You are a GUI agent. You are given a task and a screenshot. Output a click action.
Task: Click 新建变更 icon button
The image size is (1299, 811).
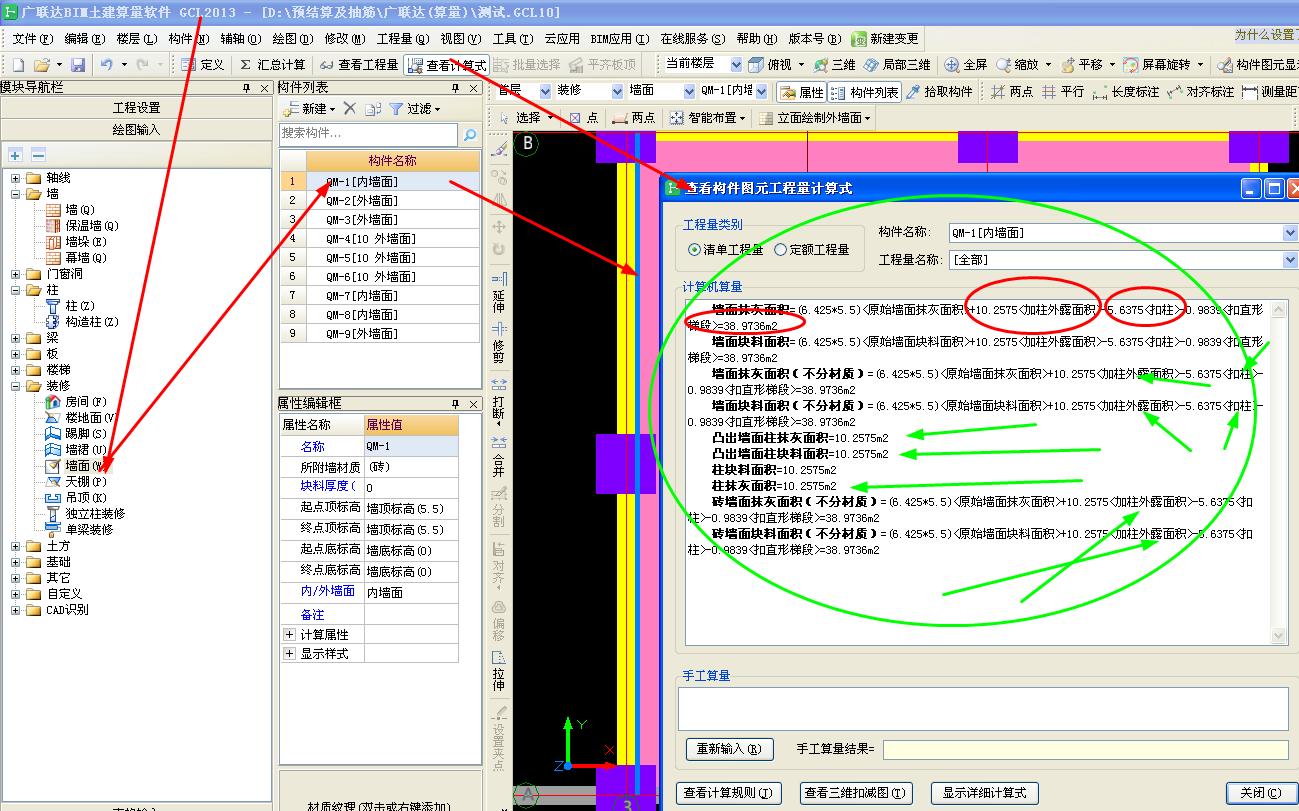(885, 39)
